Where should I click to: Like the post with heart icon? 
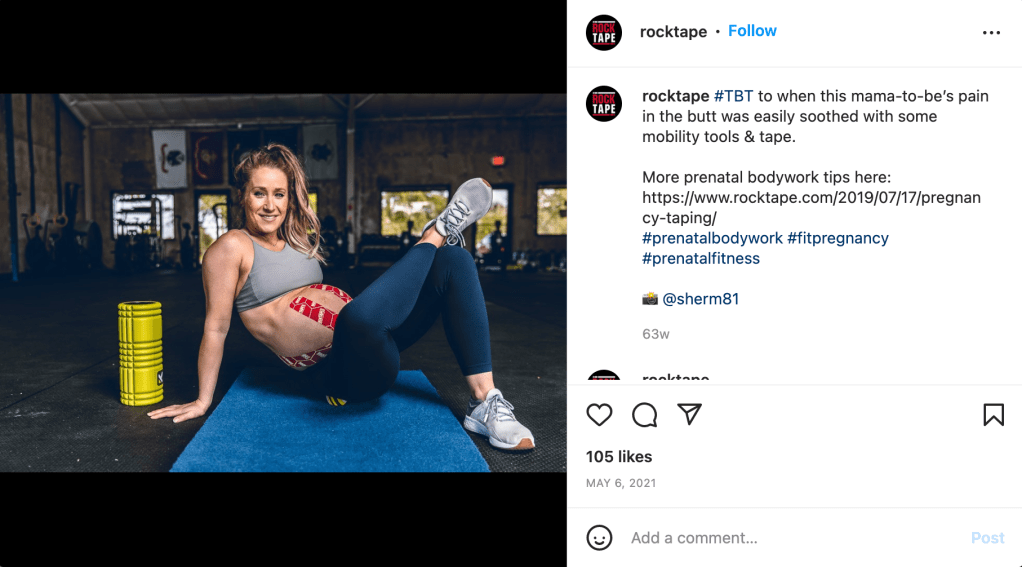point(599,415)
